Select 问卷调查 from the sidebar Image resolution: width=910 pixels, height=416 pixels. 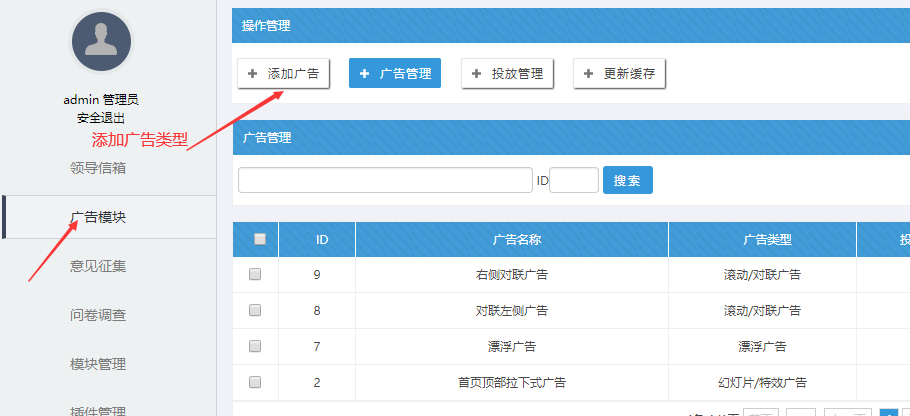(98, 315)
